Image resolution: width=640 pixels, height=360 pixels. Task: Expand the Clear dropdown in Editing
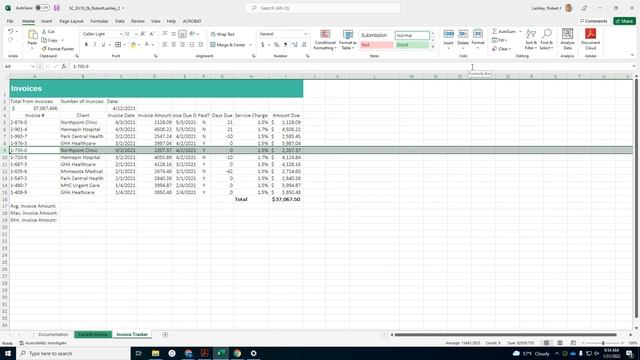510,49
